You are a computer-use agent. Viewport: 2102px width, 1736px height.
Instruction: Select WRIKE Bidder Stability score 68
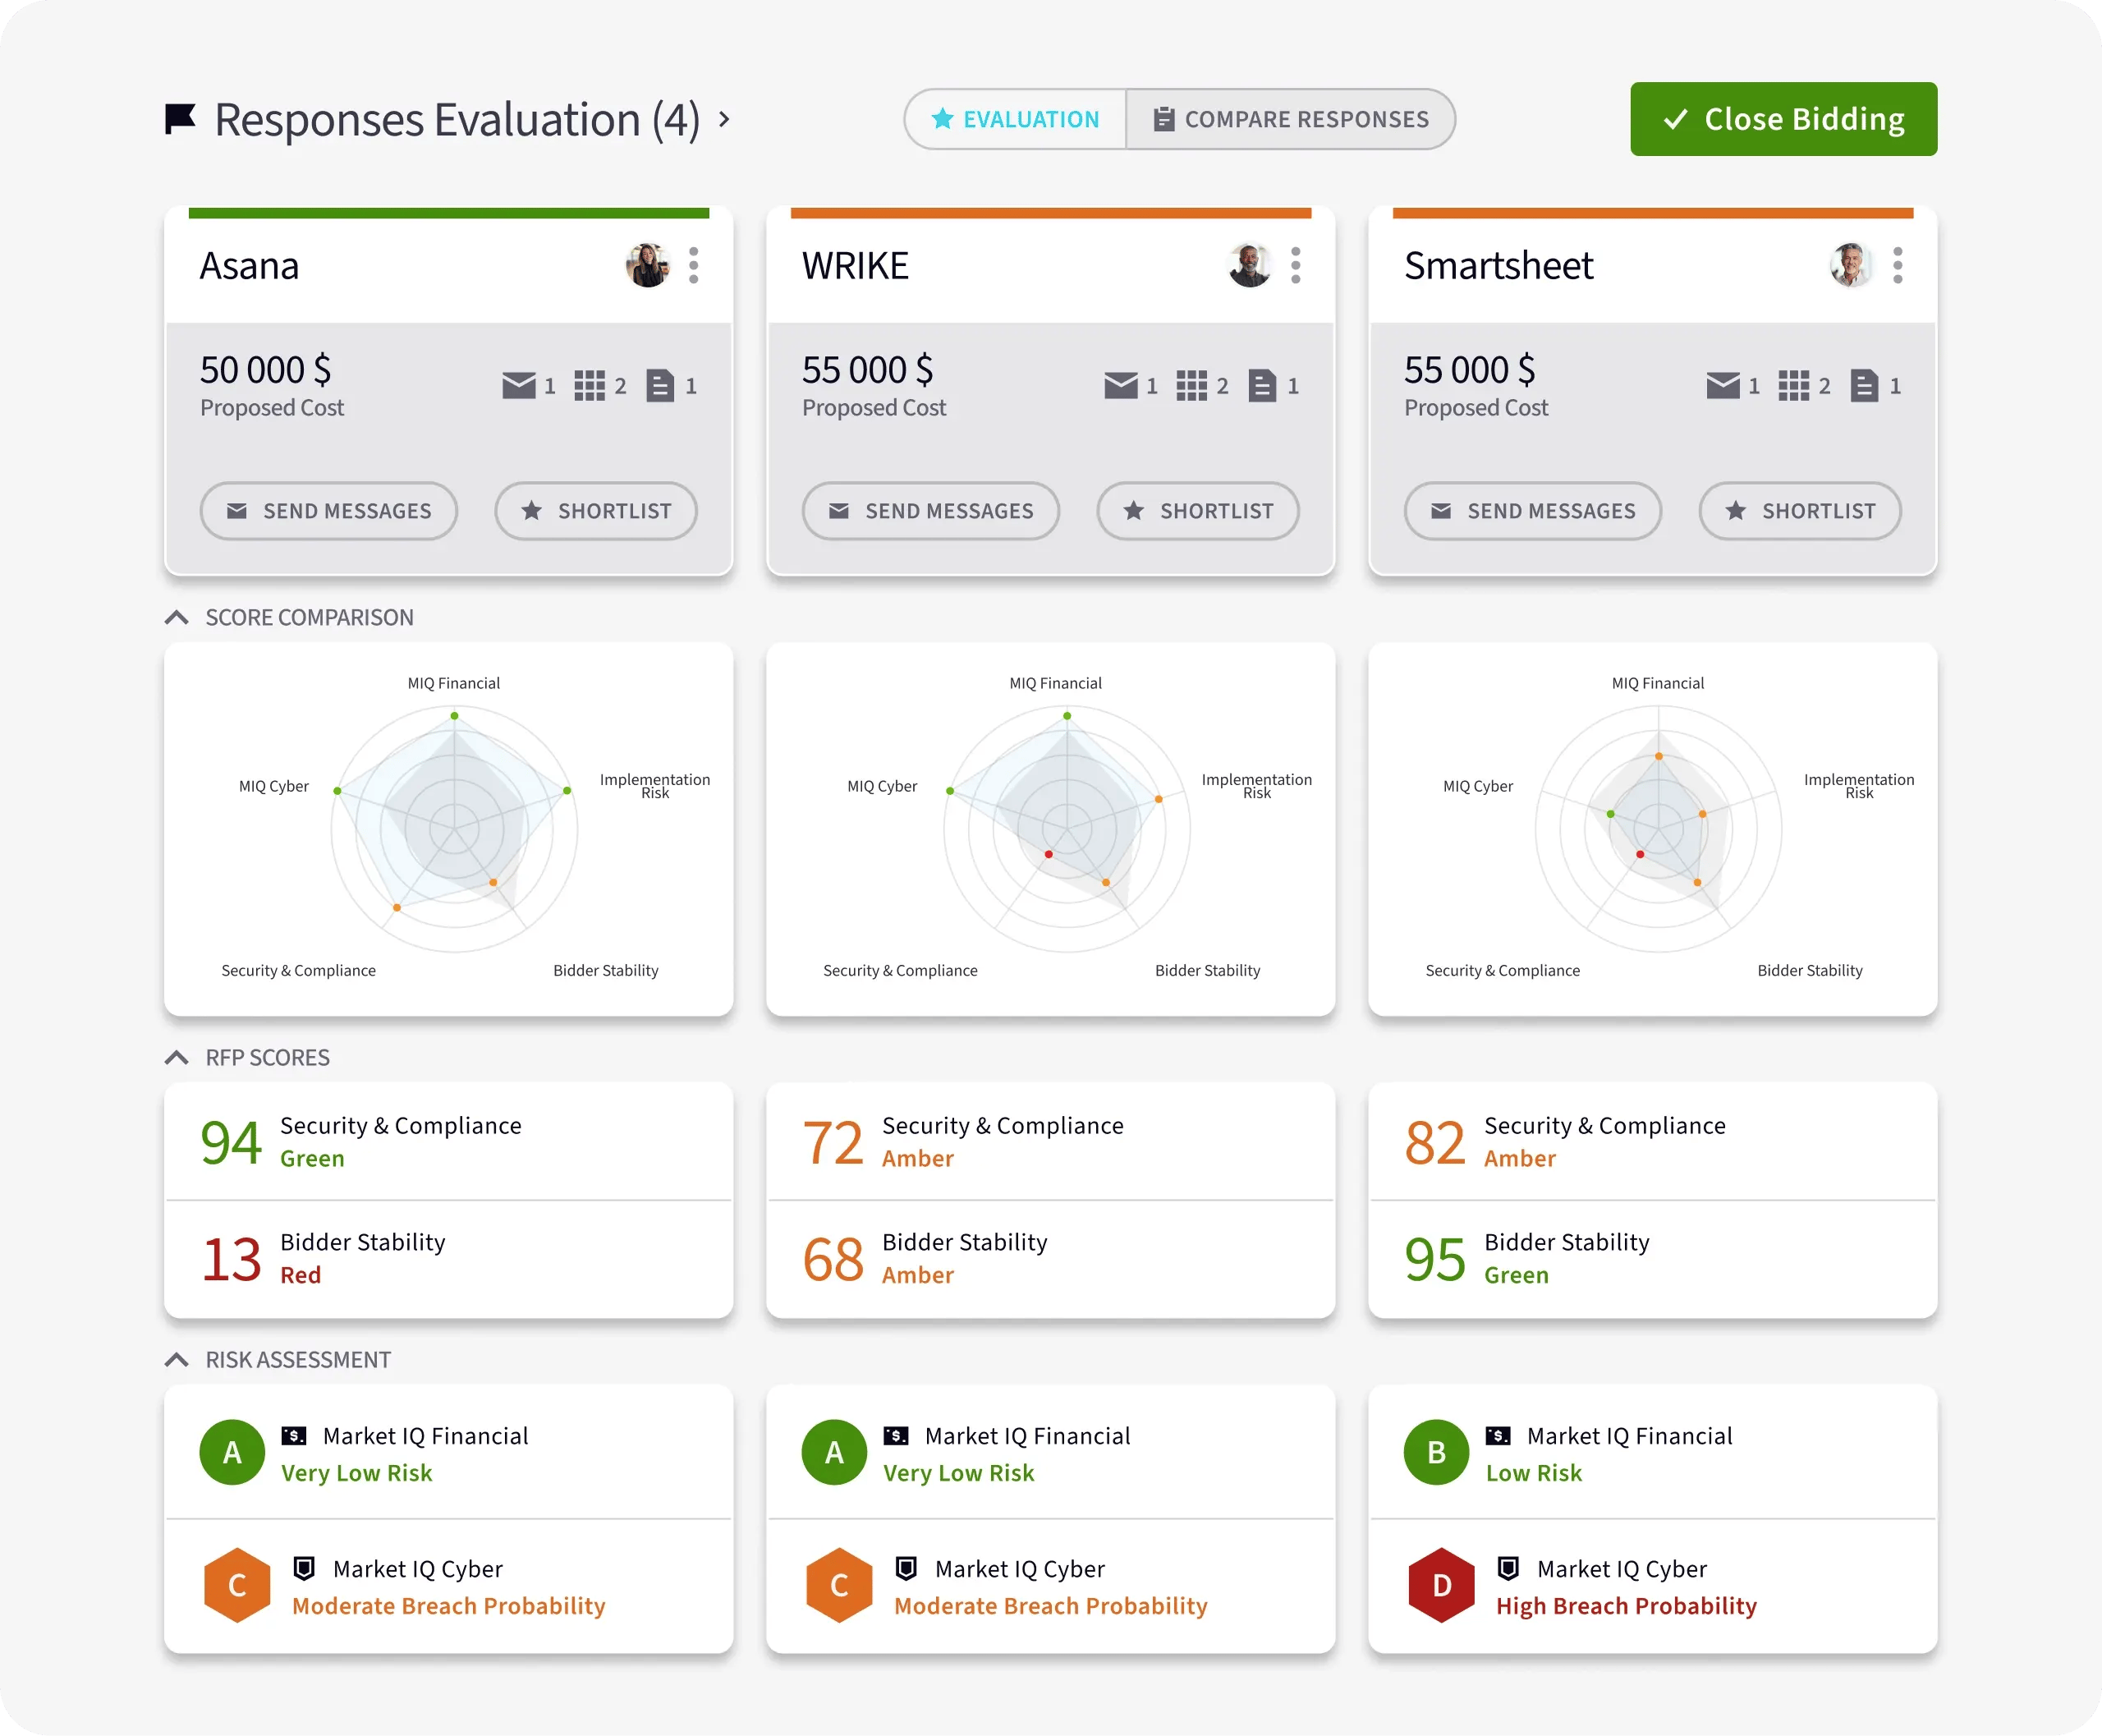tap(833, 1259)
